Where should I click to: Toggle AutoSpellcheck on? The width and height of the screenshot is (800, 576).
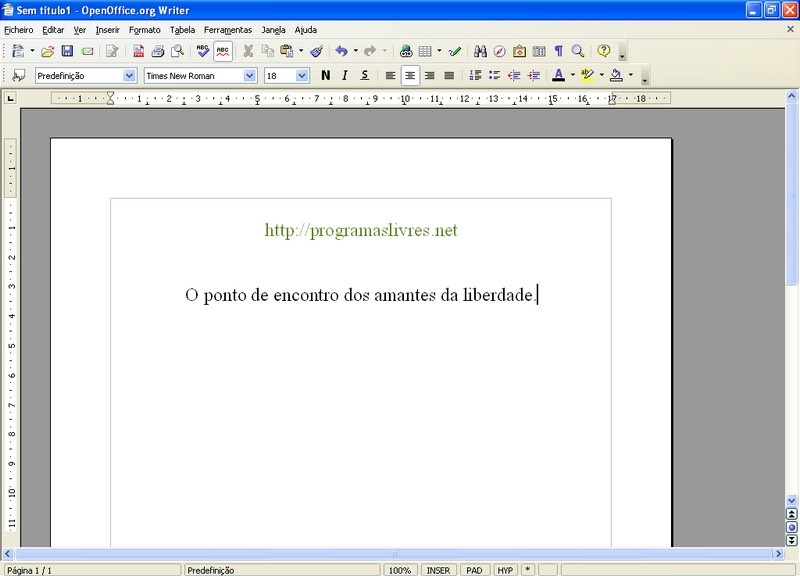pyautogui.click(x=223, y=49)
